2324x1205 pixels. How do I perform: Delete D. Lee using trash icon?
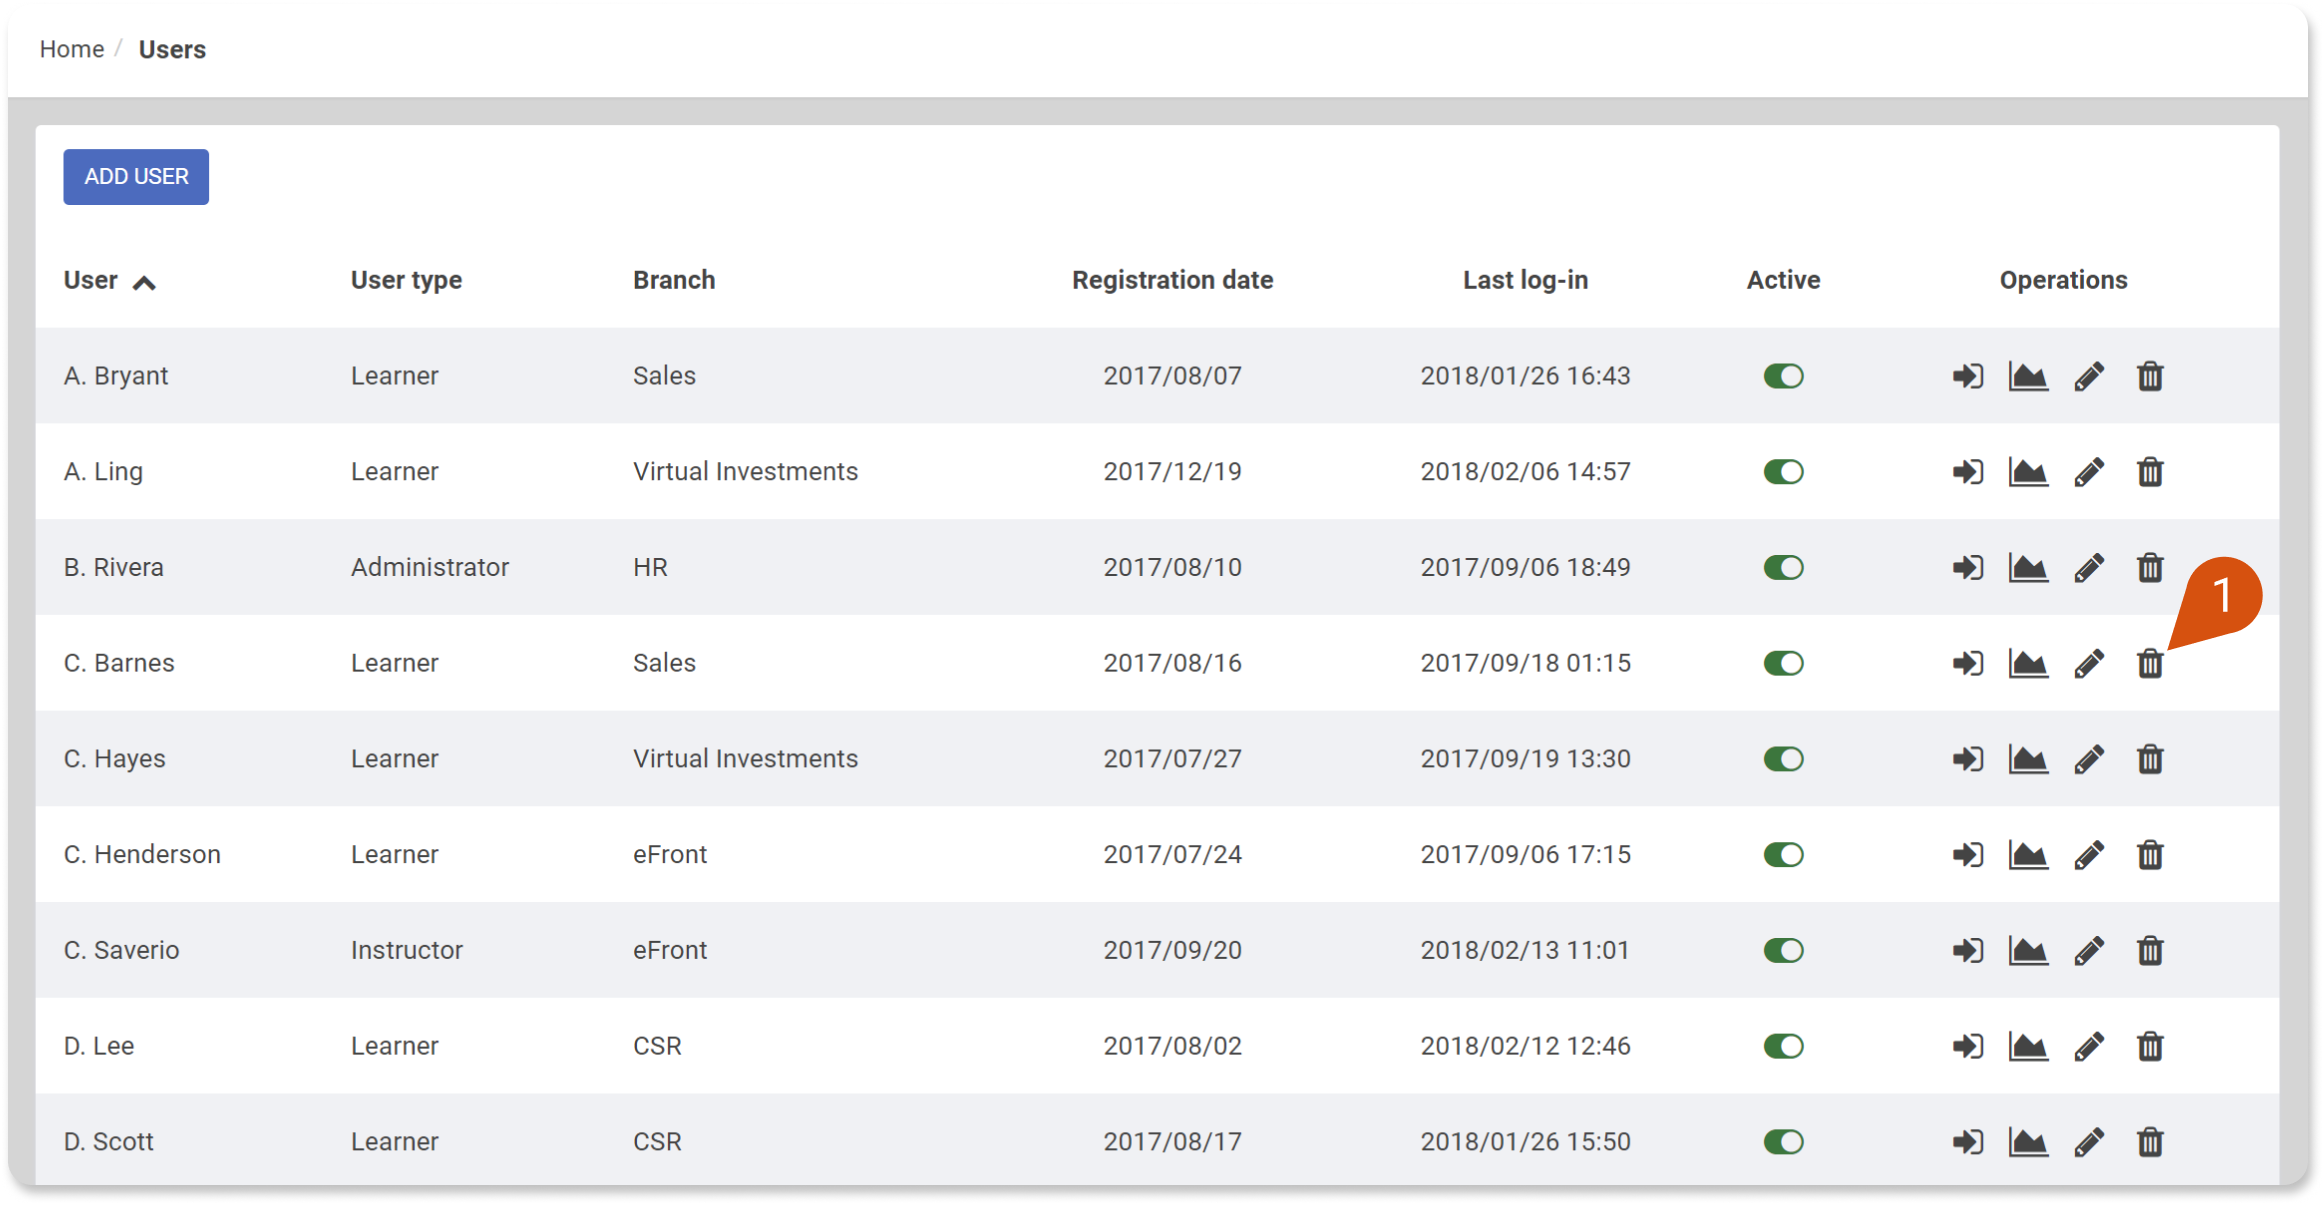click(x=2150, y=1046)
